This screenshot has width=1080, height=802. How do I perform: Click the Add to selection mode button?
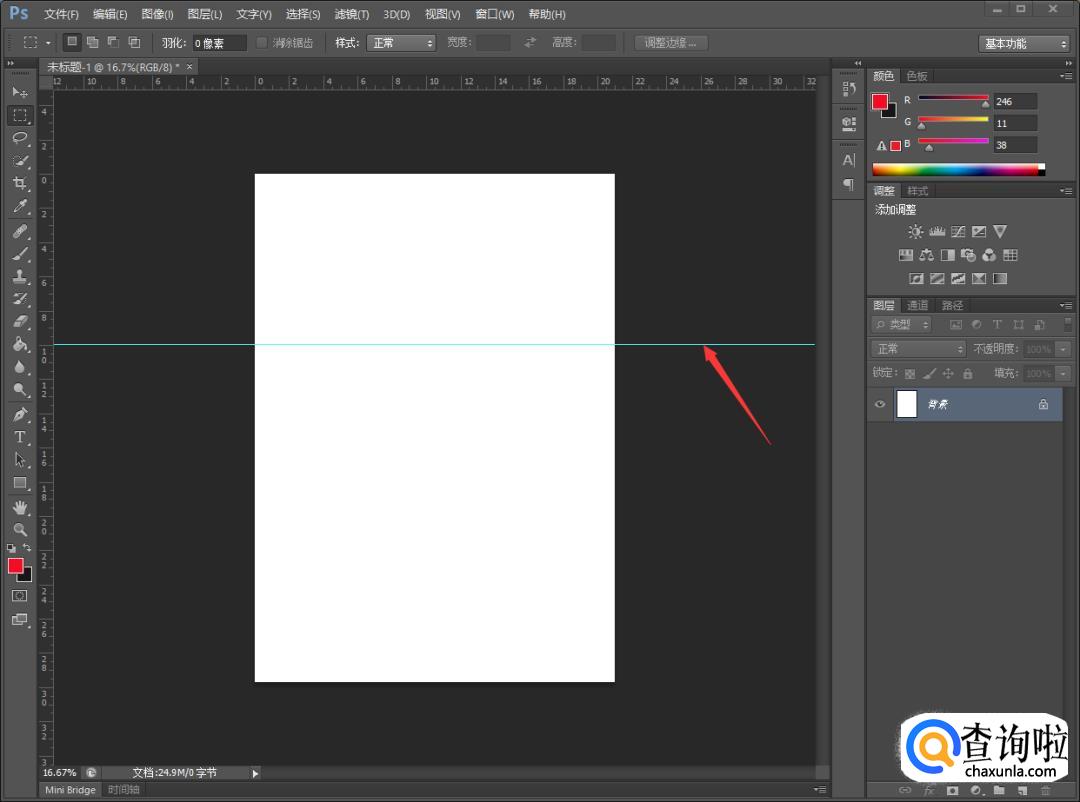pyautogui.click(x=92, y=43)
